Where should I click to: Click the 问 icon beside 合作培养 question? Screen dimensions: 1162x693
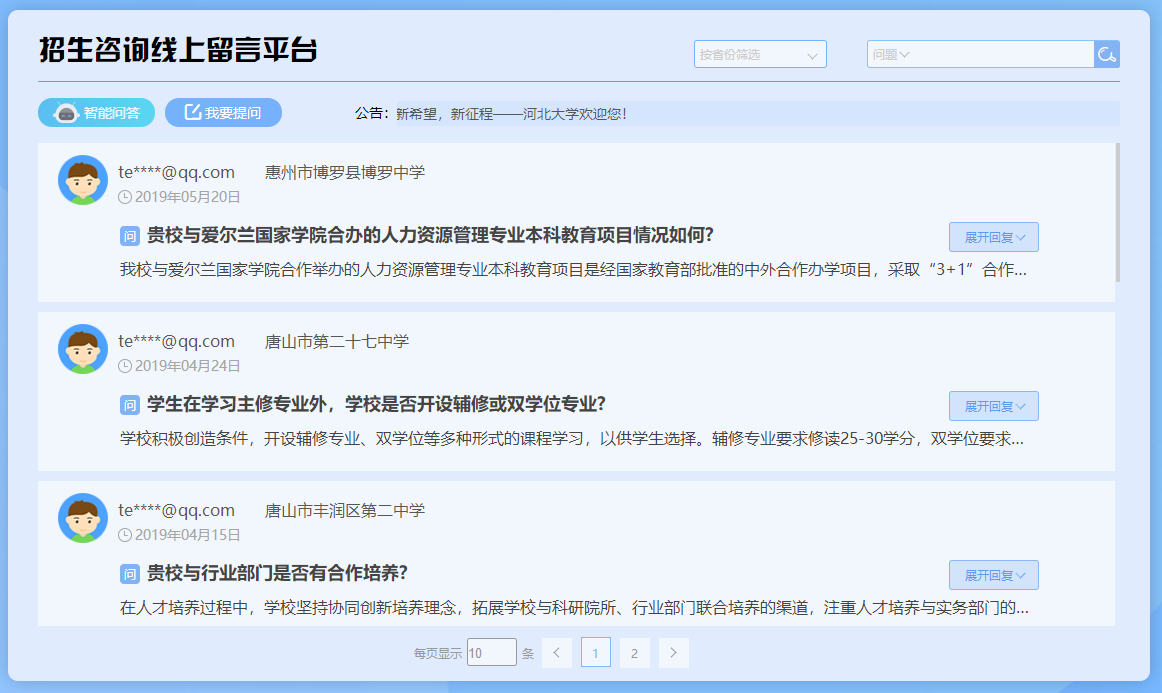[x=129, y=574]
